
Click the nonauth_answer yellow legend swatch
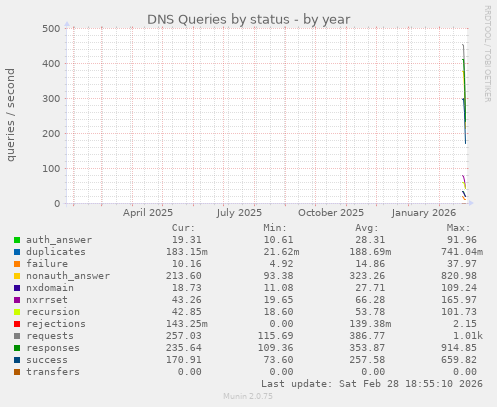[17, 276]
